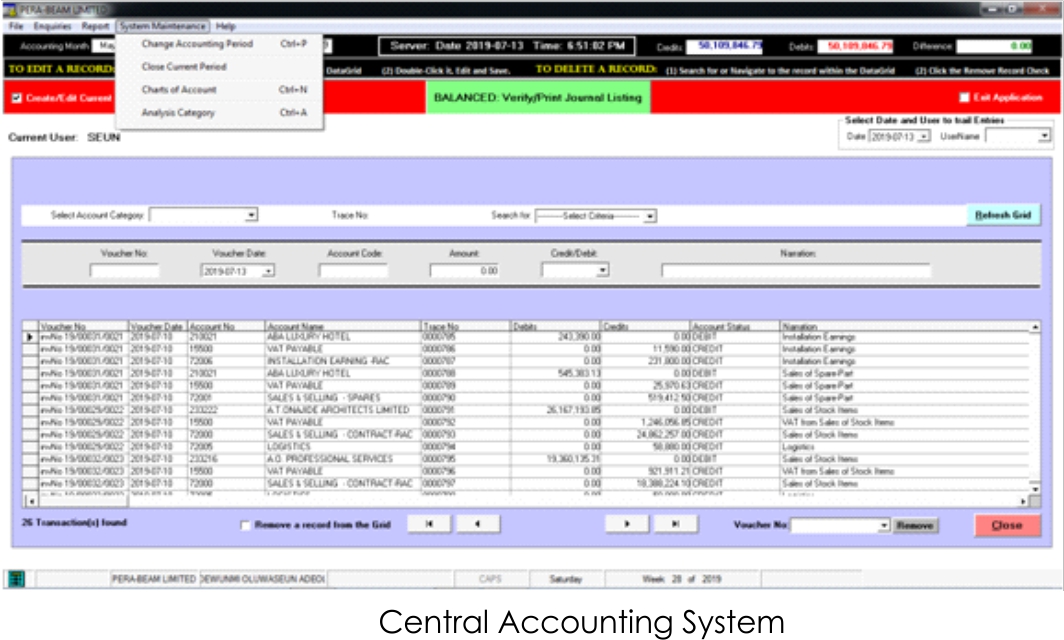Toggle the Create/Edit Current checkbox
Viewport: 1064px width, 640px height.
16,98
